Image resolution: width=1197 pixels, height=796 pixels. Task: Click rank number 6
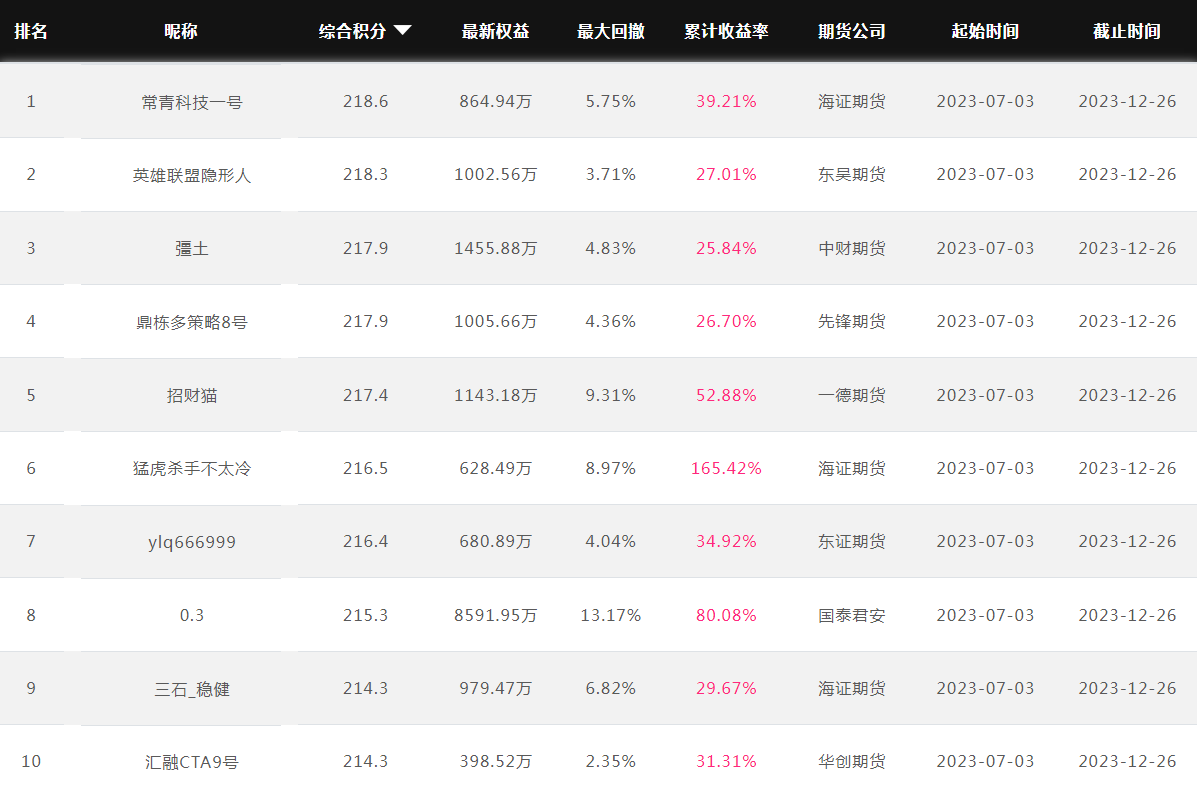point(31,469)
